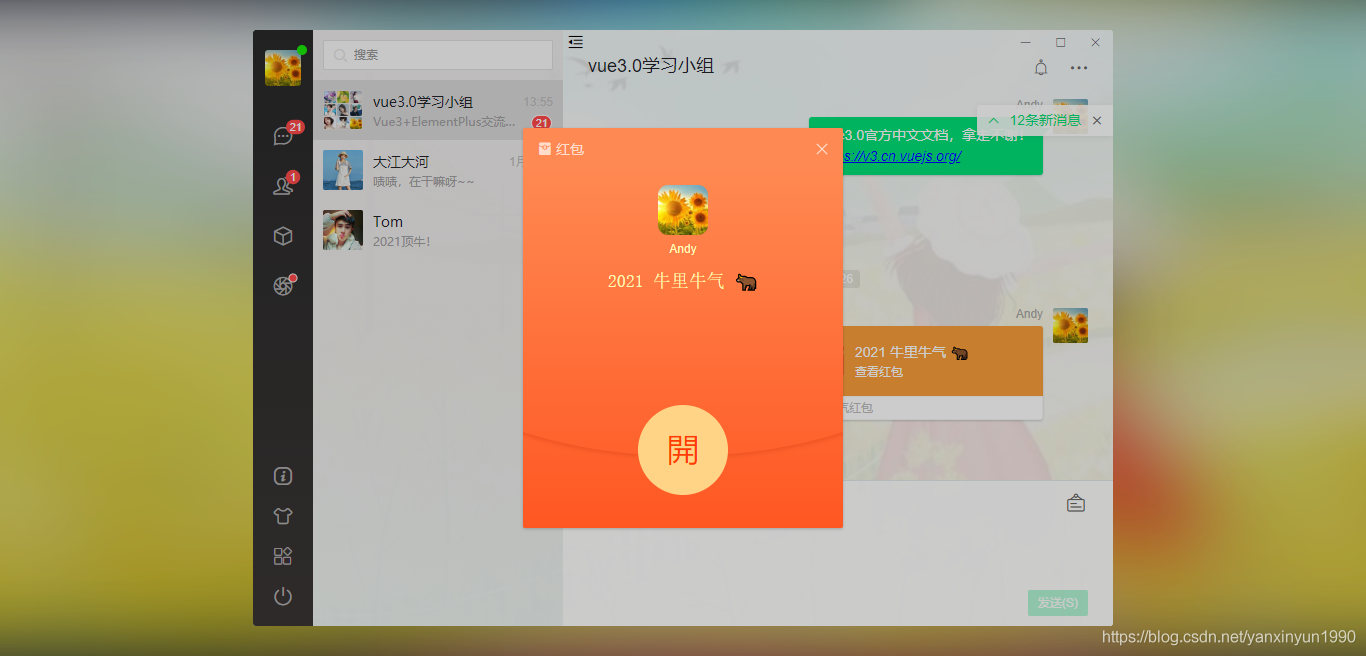Screen dimensions: 1366x656
Task: Open the notification bell for vue3.0学习小组
Action: point(1040,67)
